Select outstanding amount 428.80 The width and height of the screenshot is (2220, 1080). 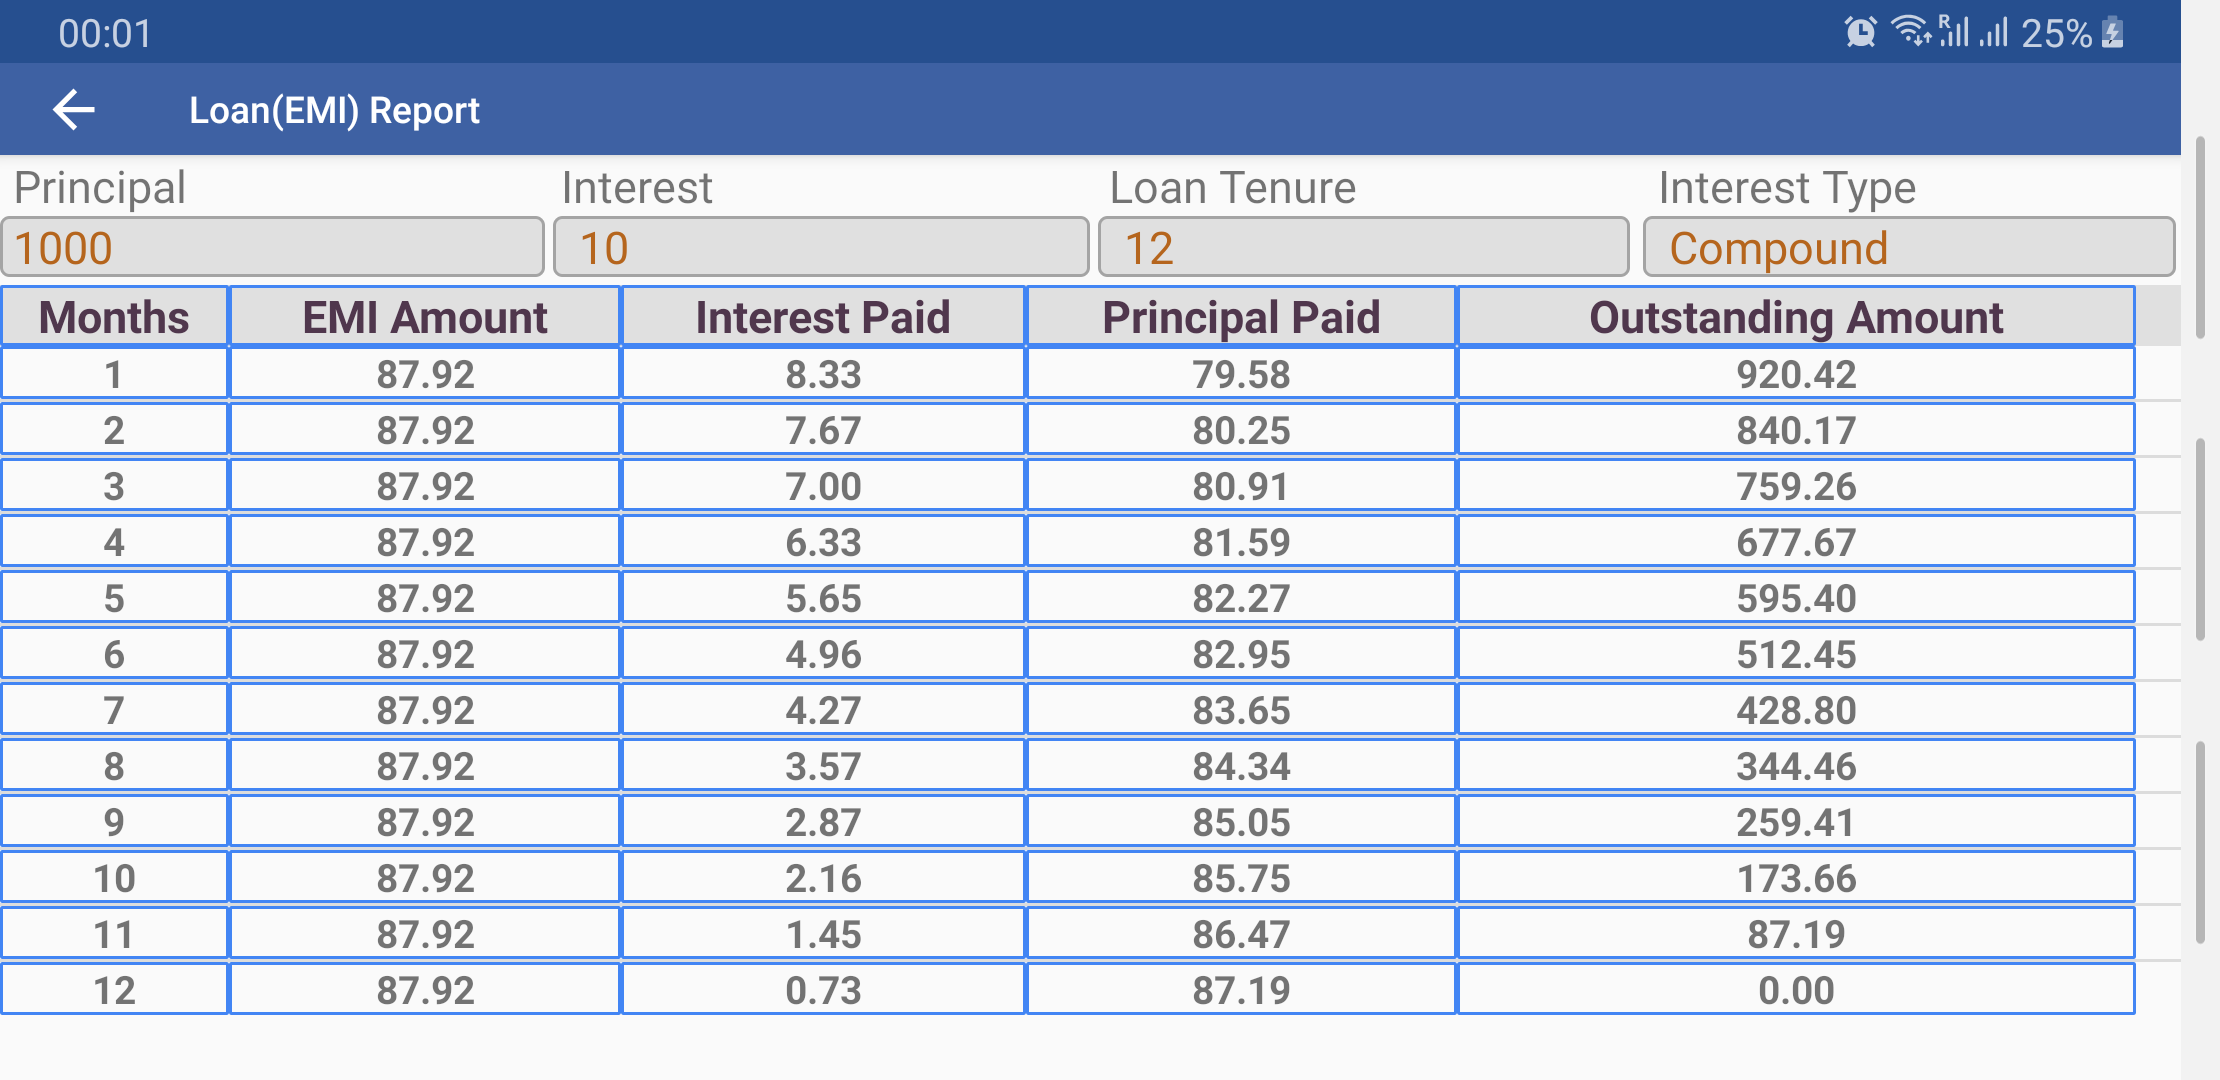1796,710
